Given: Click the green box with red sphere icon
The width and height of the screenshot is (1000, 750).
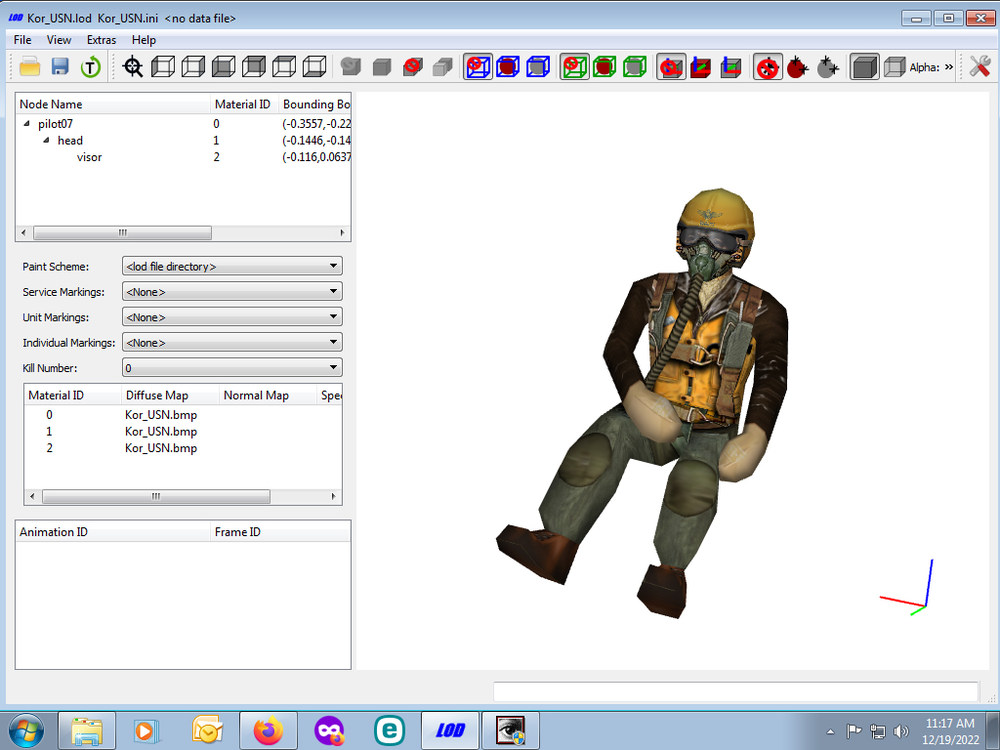Looking at the screenshot, I should [605, 66].
